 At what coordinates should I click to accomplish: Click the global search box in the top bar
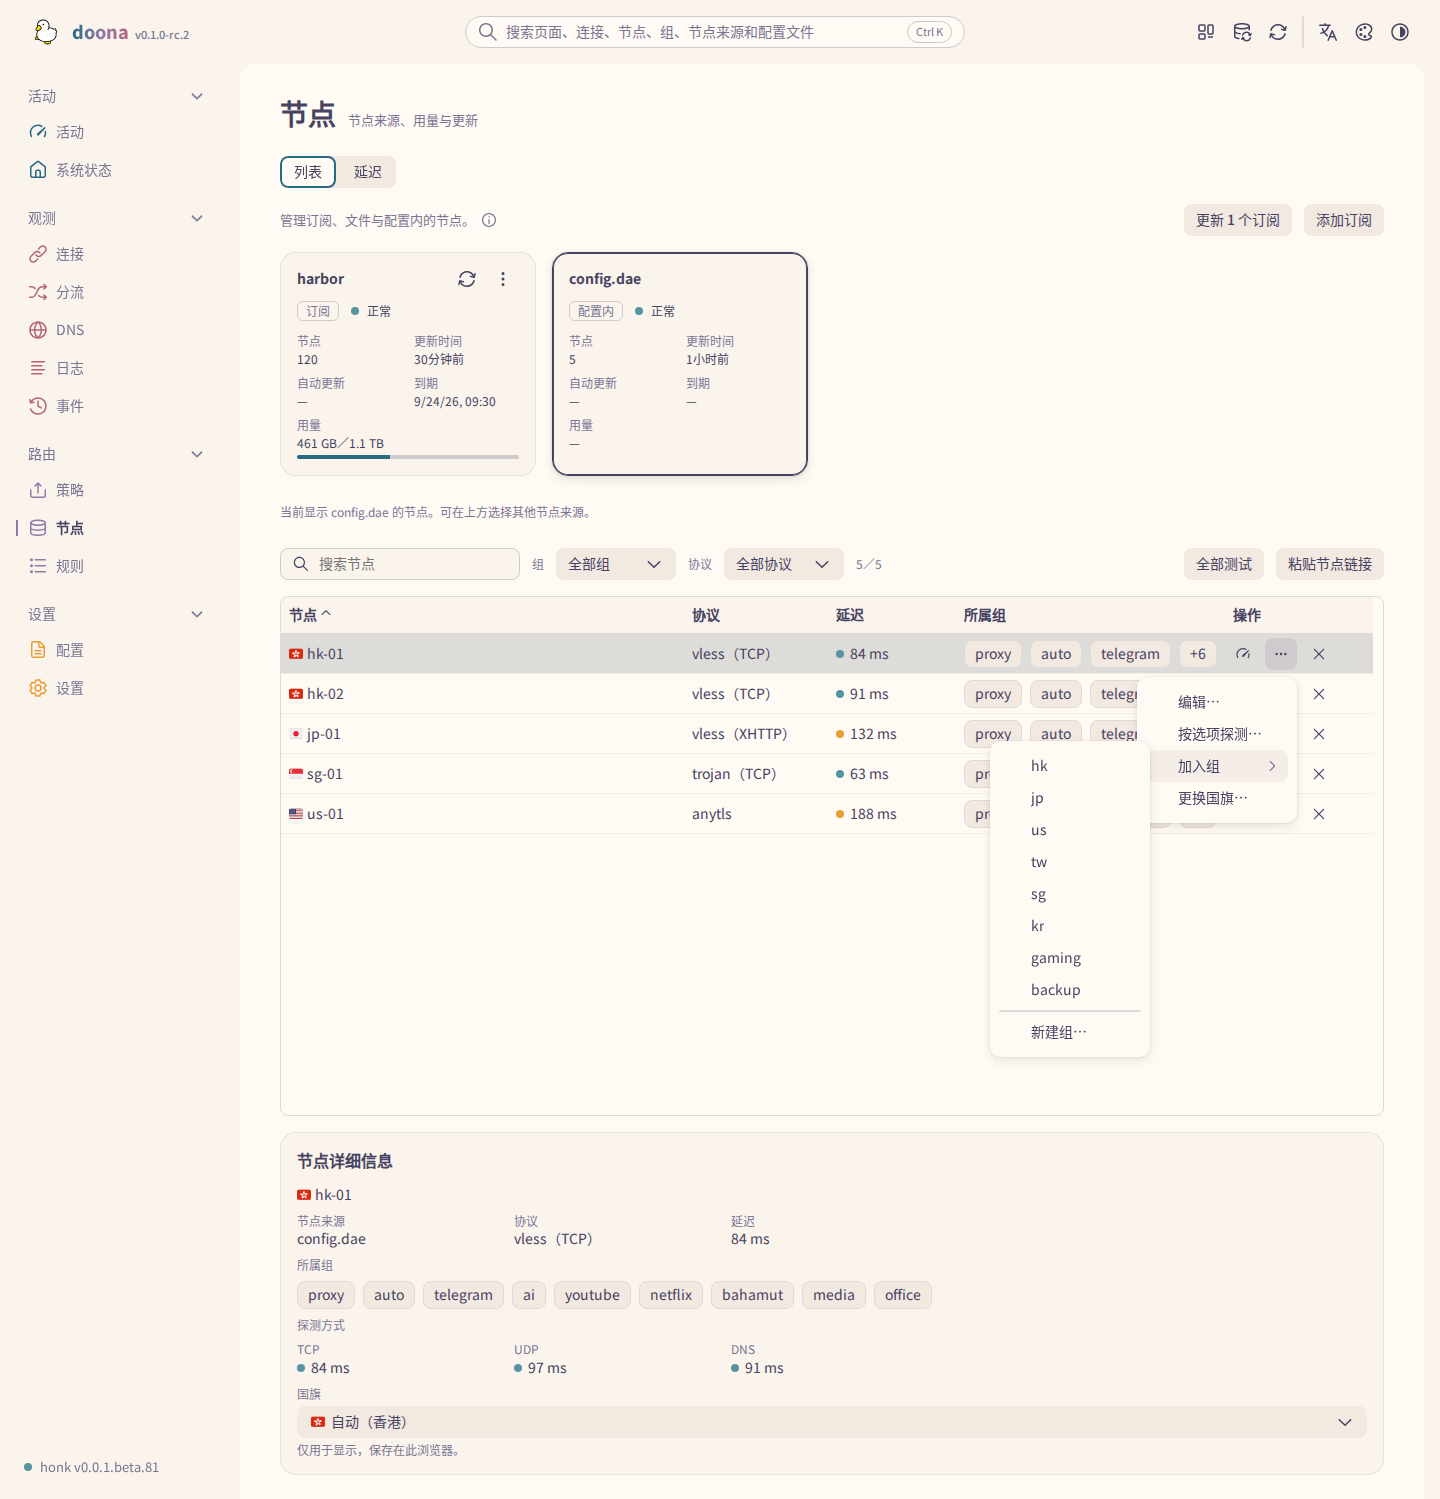coord(715,32)
